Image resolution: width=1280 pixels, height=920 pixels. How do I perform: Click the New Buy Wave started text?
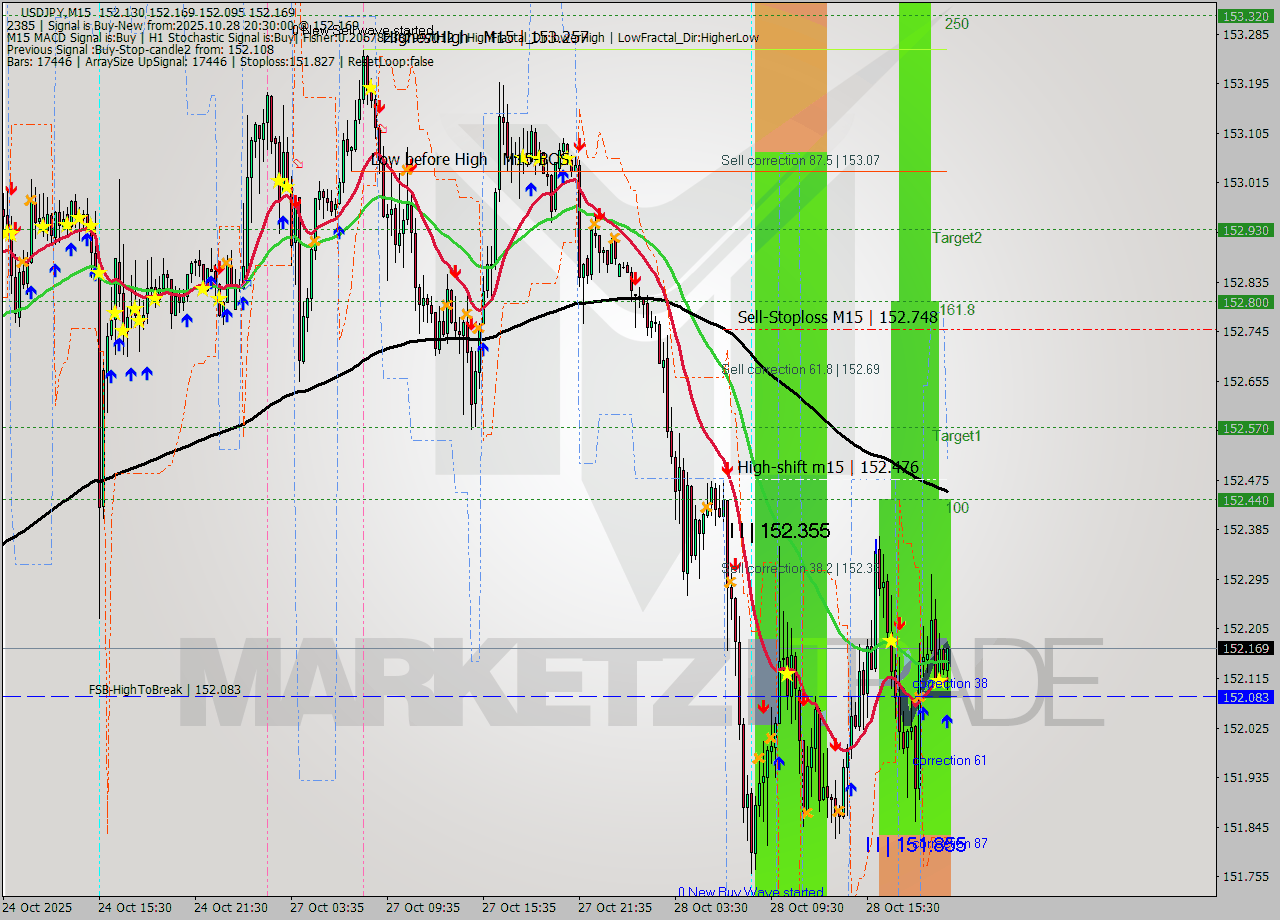point(750,891)
